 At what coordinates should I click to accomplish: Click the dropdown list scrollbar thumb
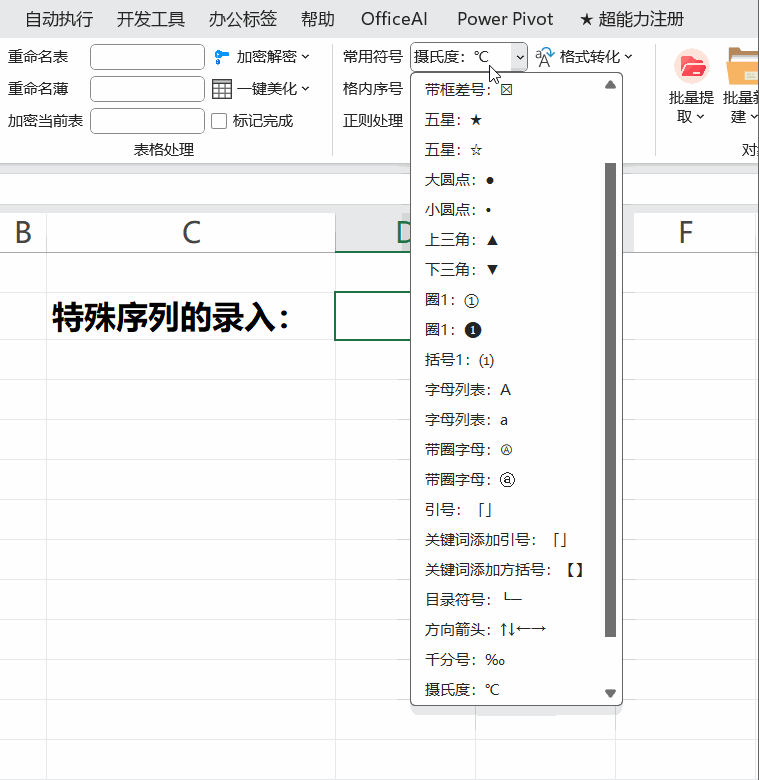click(x=610, y=399)
